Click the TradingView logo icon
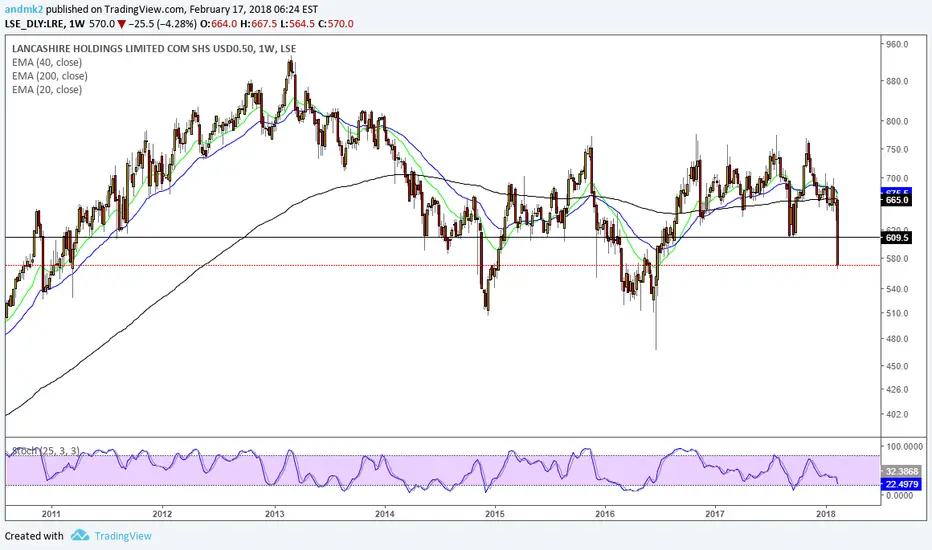 pos(80,536)
